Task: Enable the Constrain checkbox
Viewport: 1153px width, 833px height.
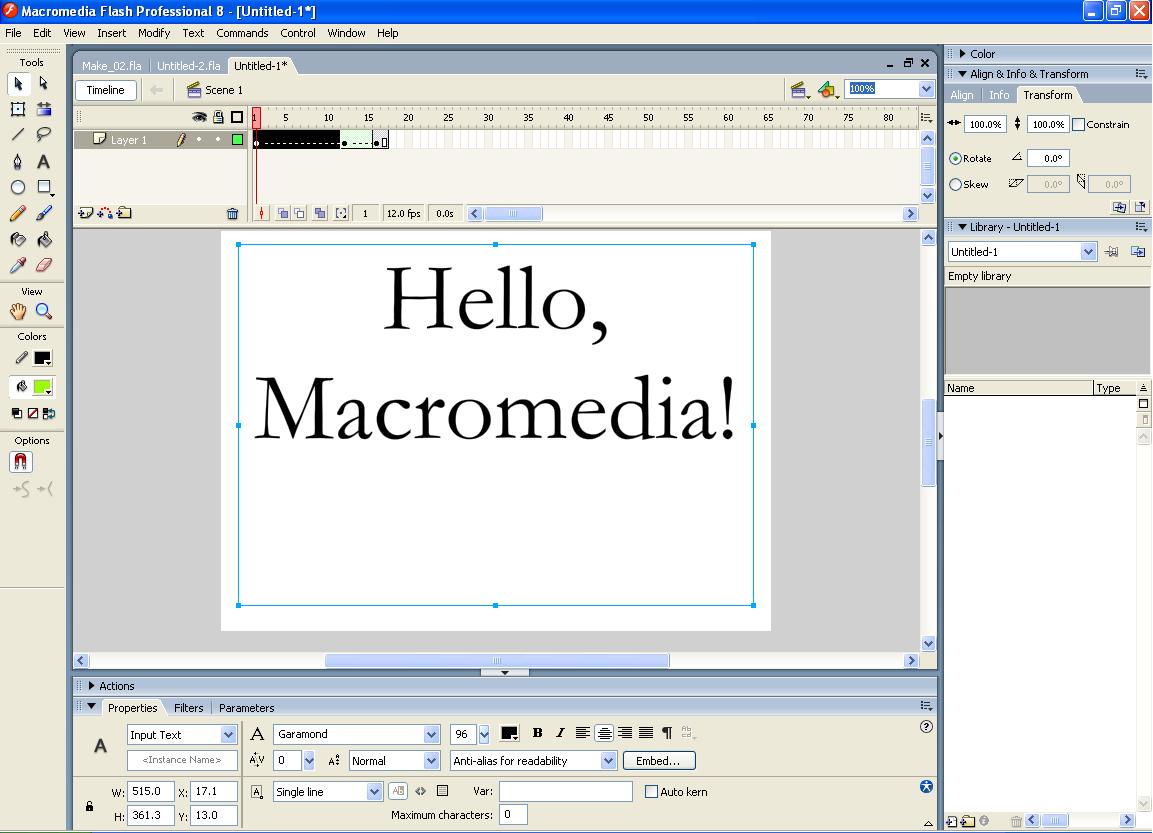Action: coord(1078,125)
